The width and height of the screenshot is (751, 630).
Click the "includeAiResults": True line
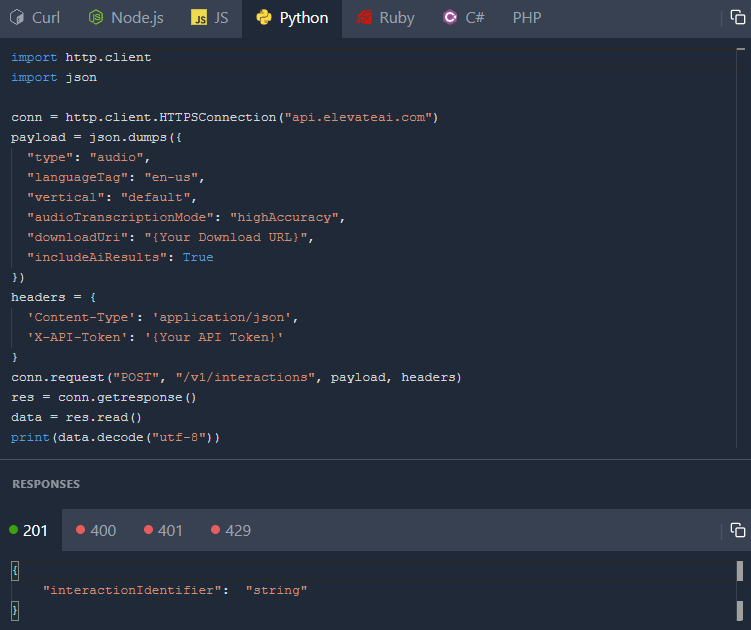pyautogui.click(x=120, y=258)
